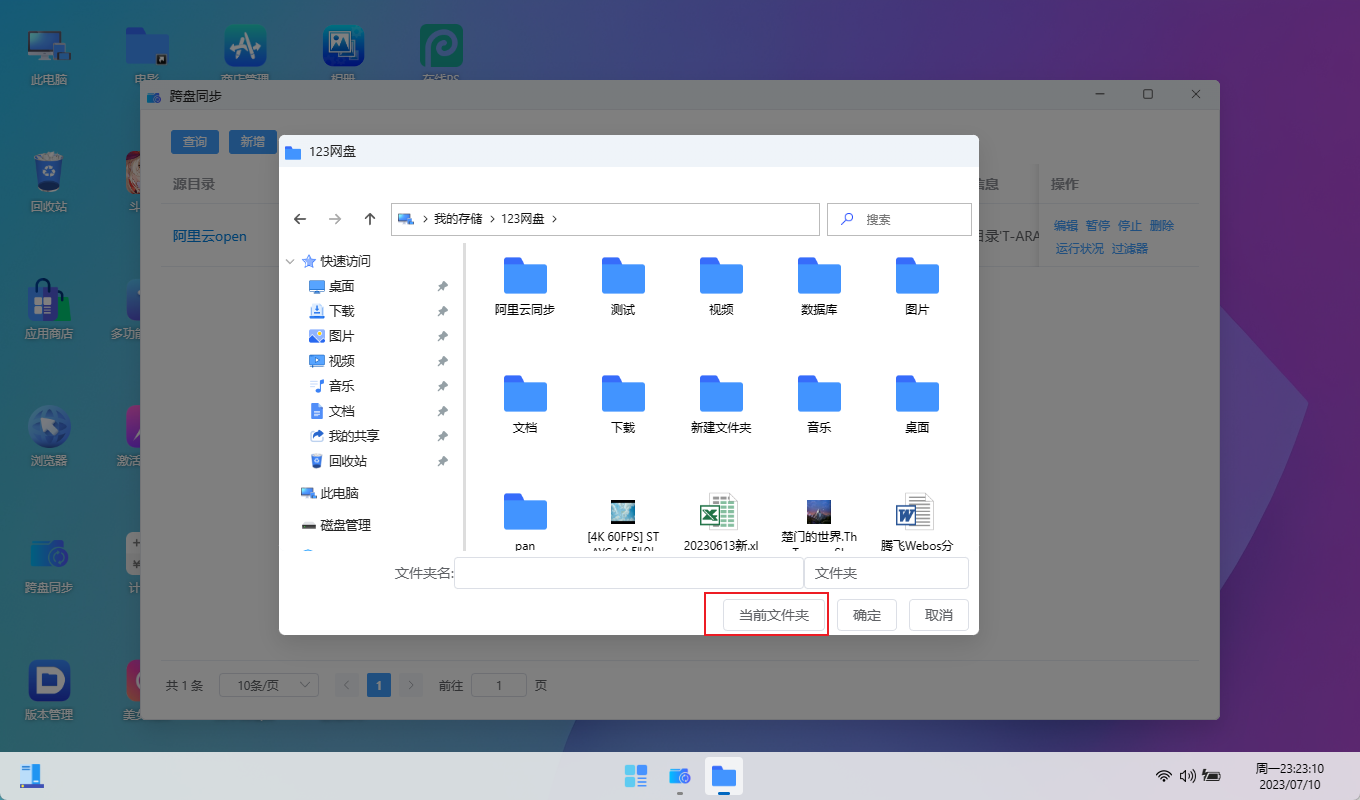The width and height of the screenshot is (1360, 800).
Task: Toggle pin for 桌面 in quick access
Action: tap(442, 286)
